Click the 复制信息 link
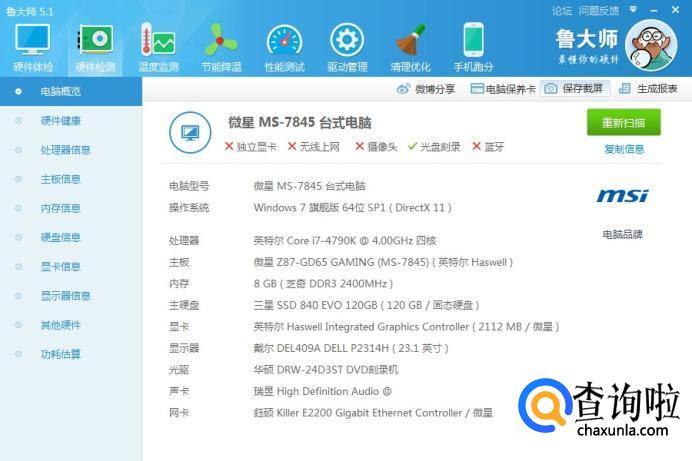The image size is (692, 461). pos(624,149)
